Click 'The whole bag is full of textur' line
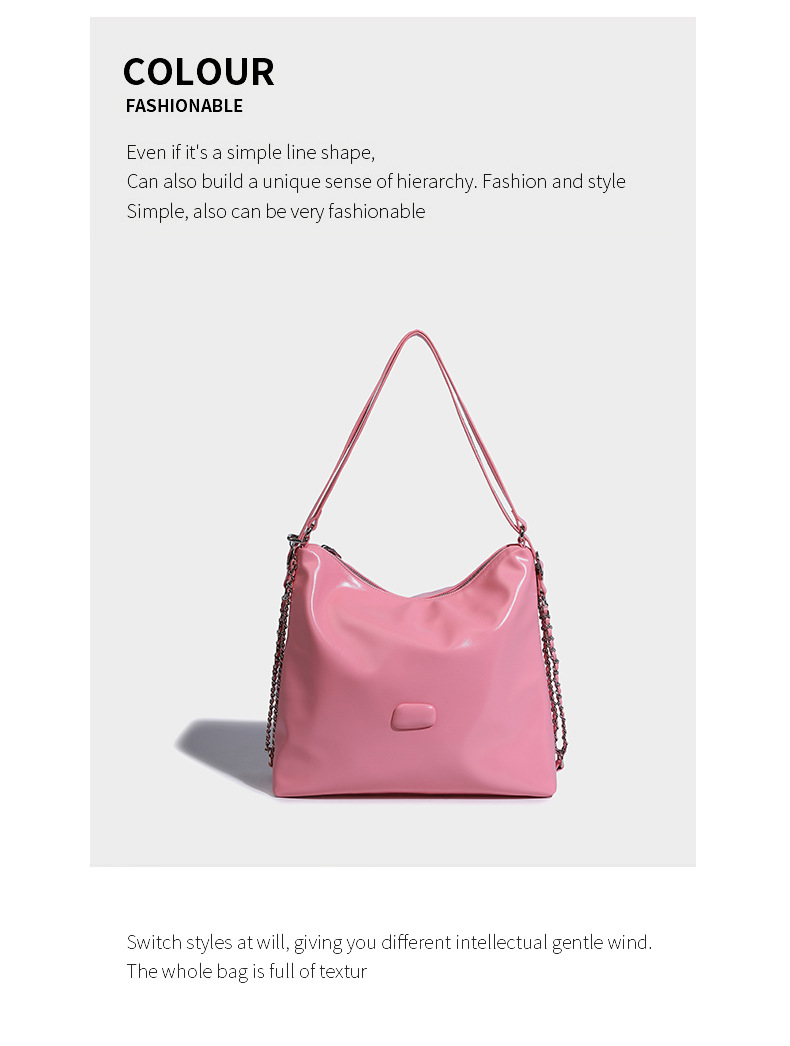Image resolution: width=790 pixels, height=1046 pixels. (x=246, y=971)
